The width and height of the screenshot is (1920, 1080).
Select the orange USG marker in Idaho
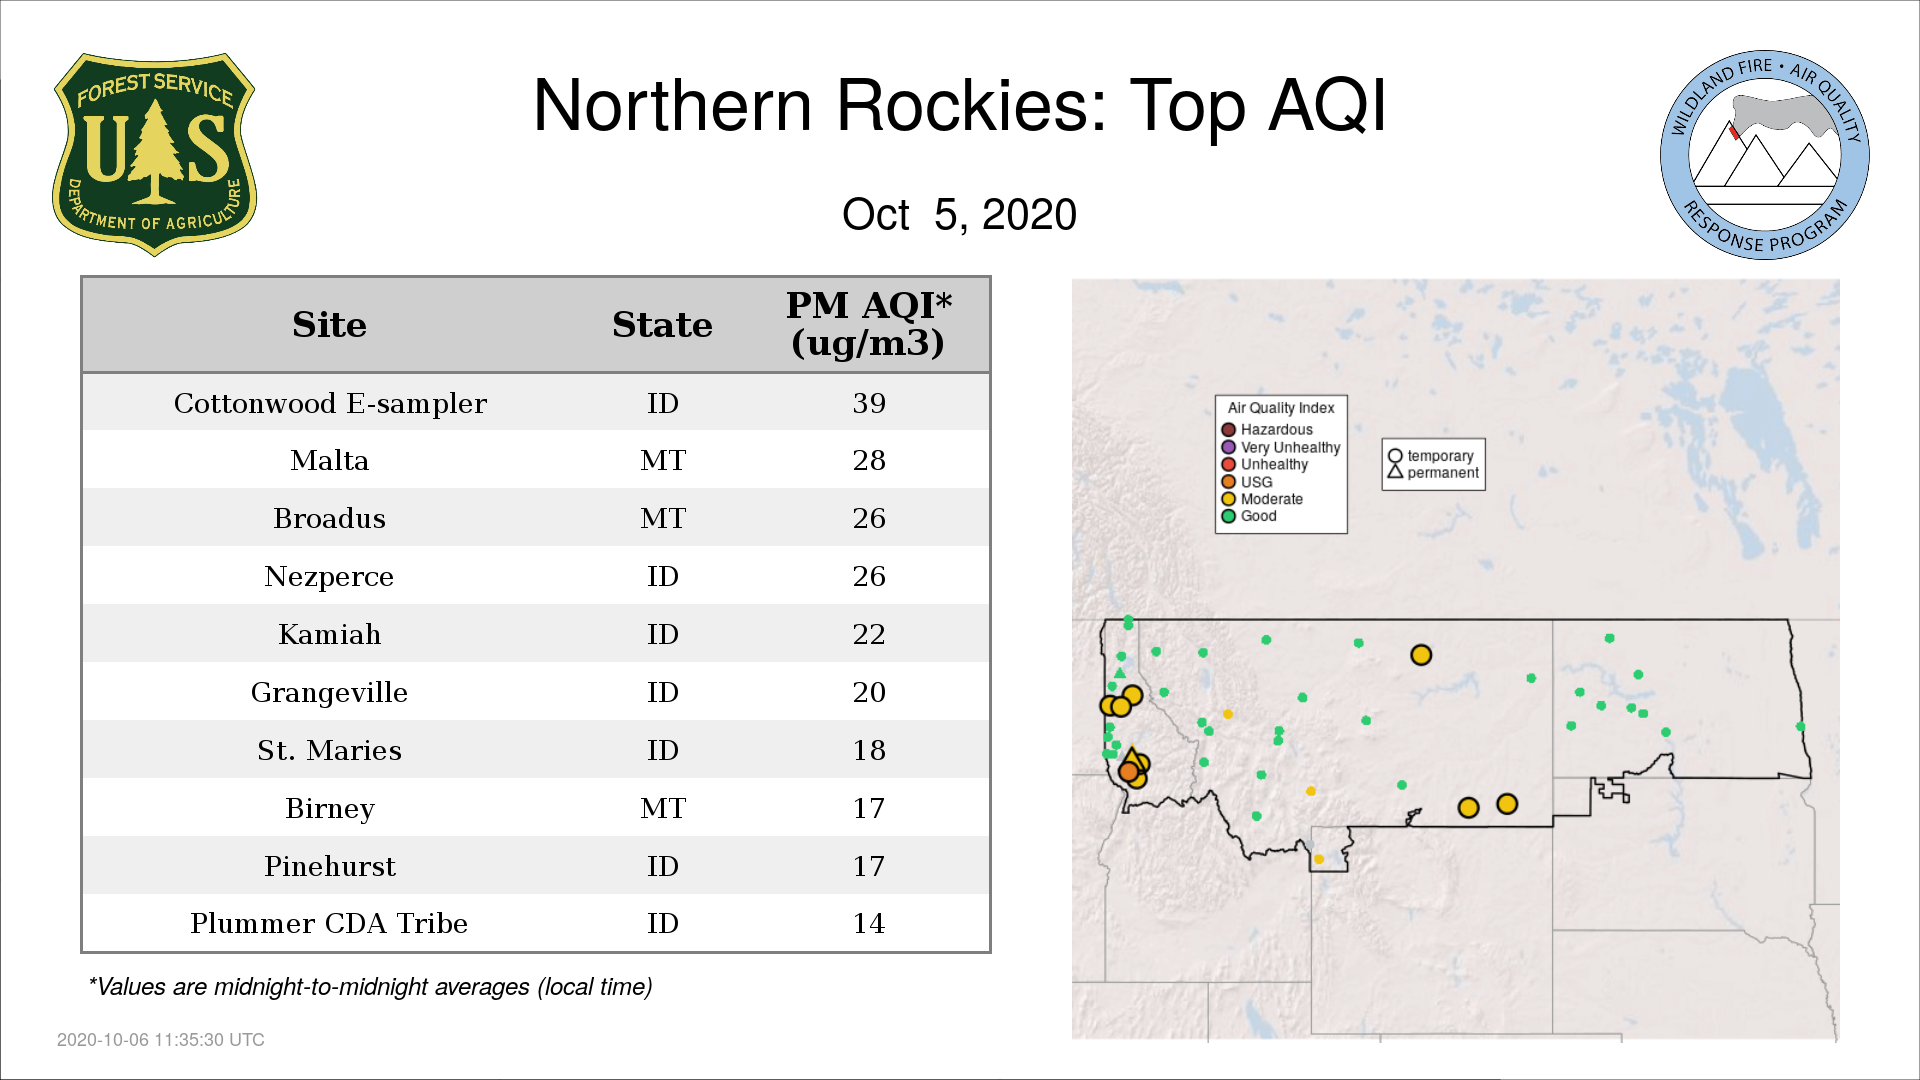point(1129,772)
